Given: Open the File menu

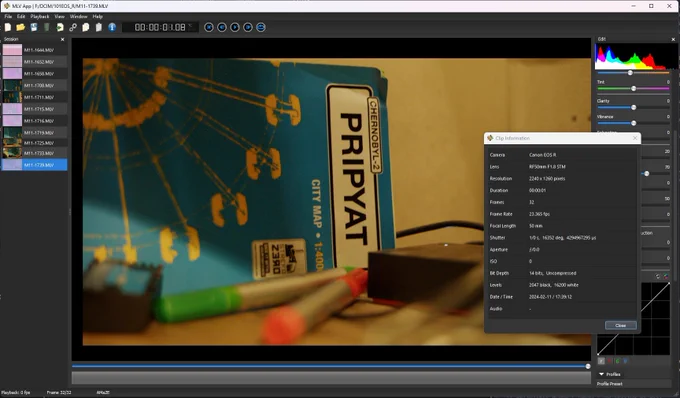Looking at the screenshot, I should 8,16.
